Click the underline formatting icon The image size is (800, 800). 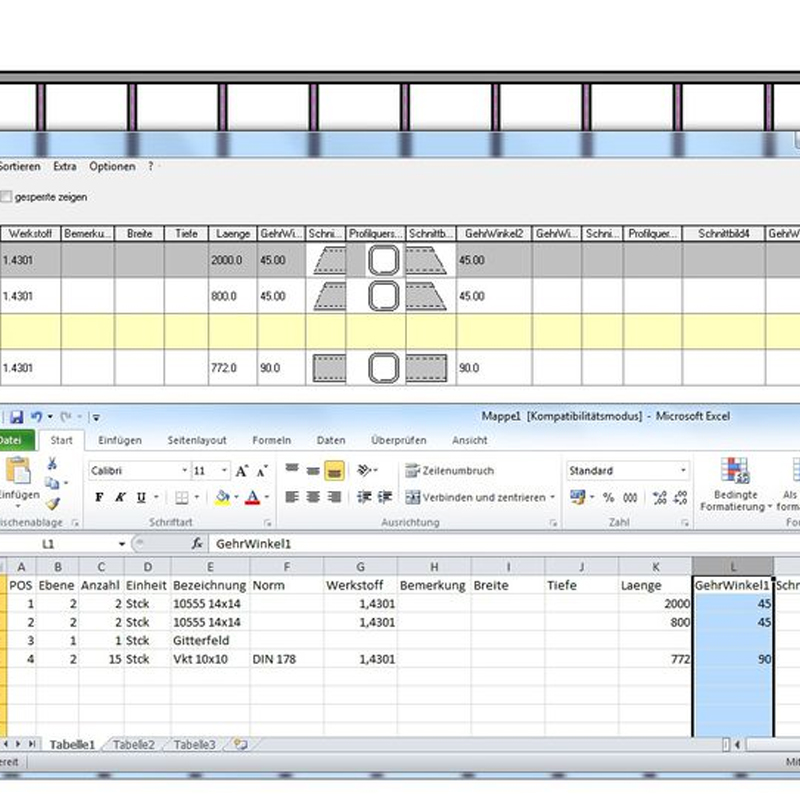(141, 497)
